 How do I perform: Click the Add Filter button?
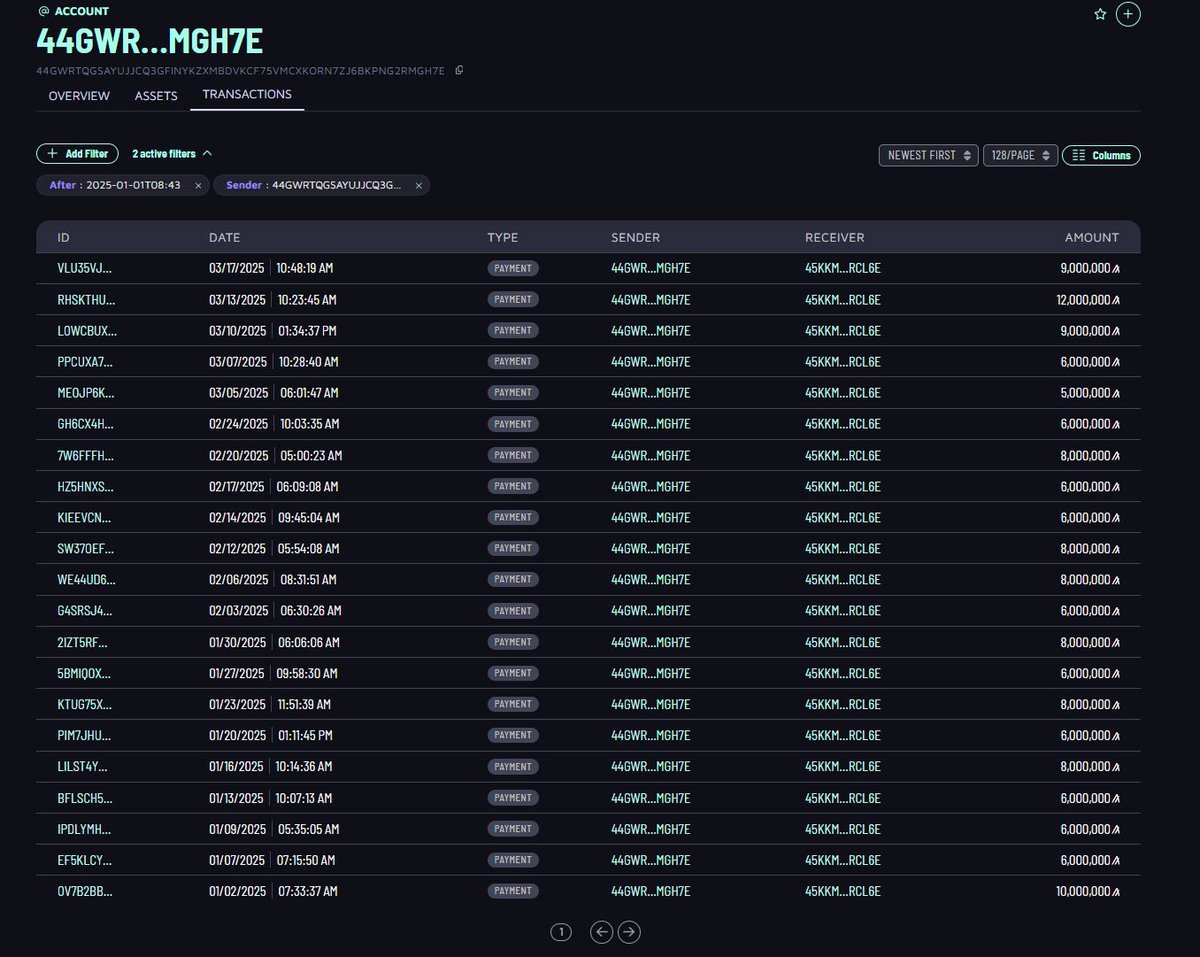tap(78, 154)
